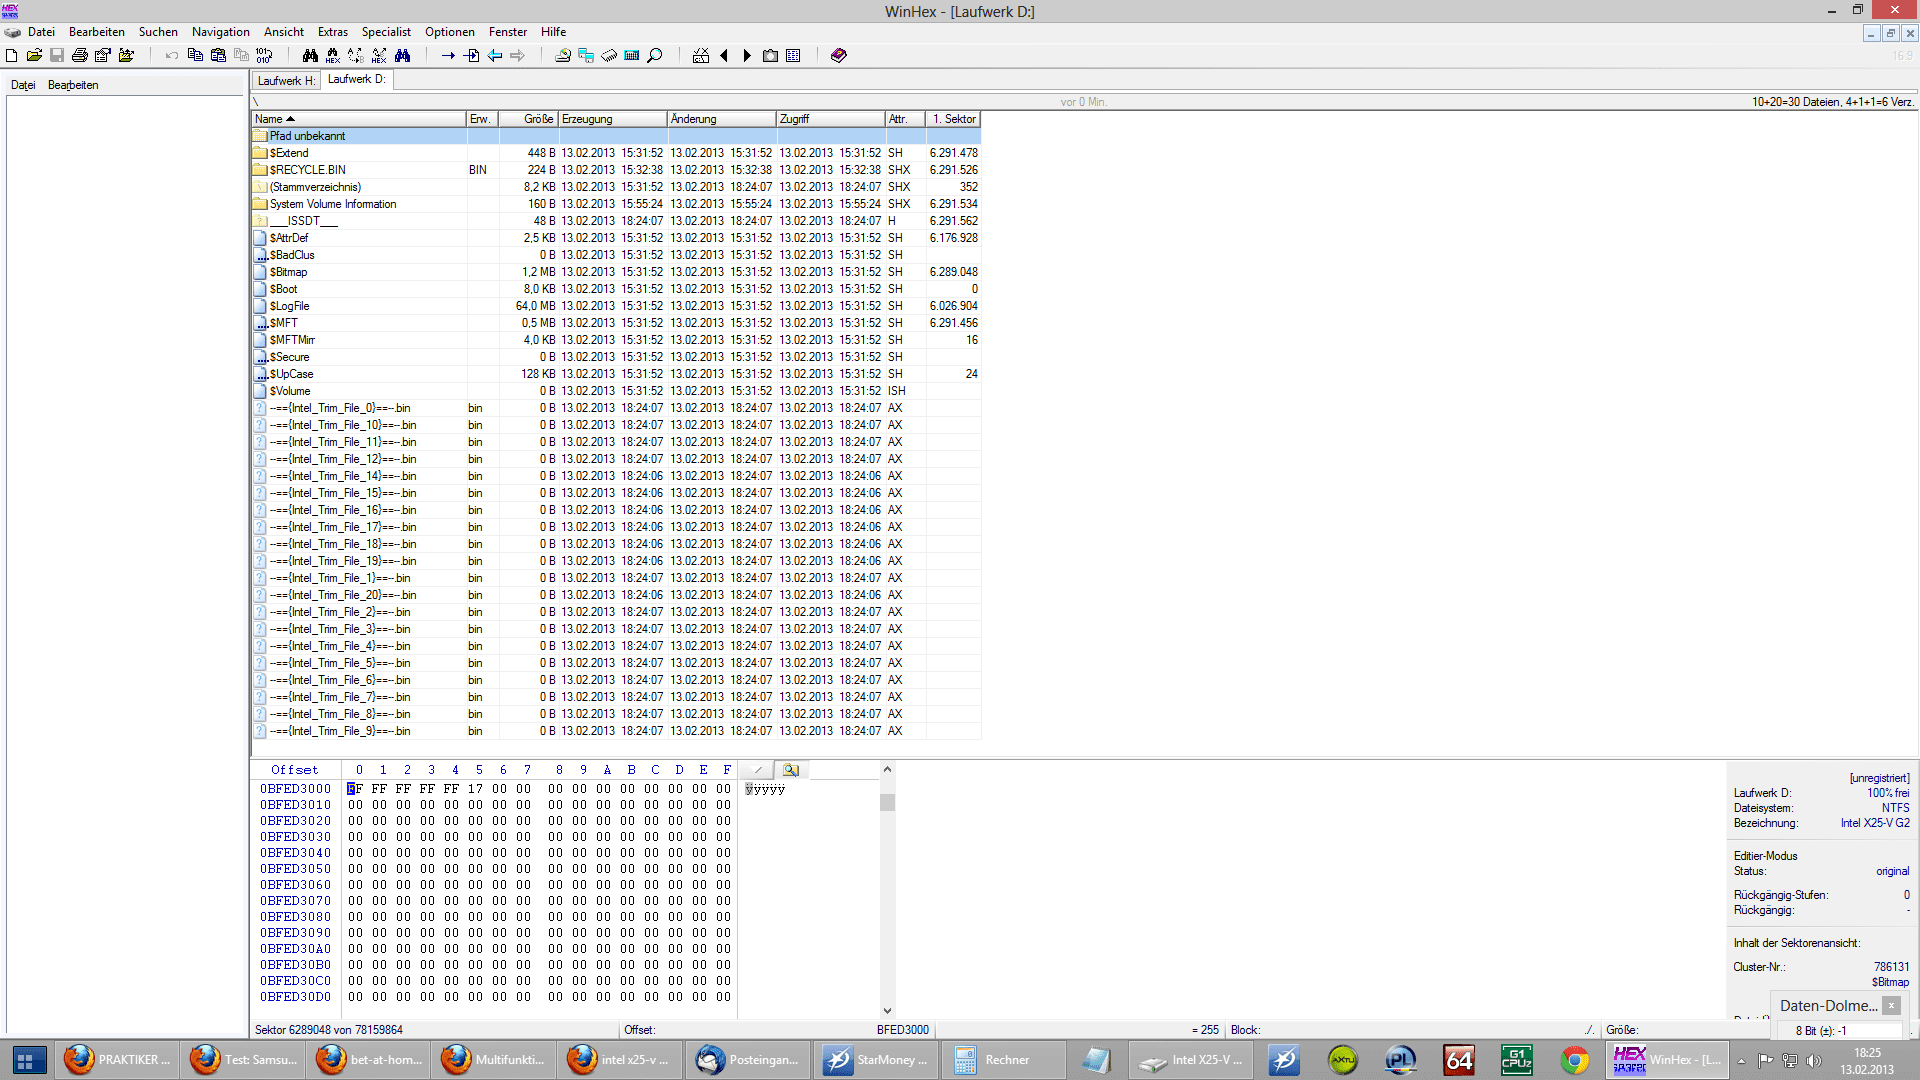The image size is (1920, 1080).
Task: Sort file list by Name column header
Action: [x=359, y=119]
